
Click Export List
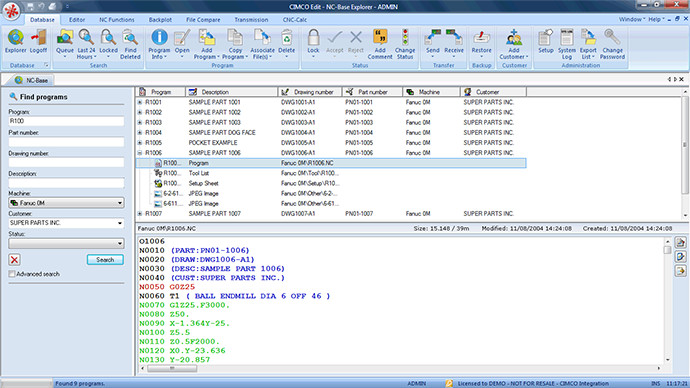pos(588,44)
